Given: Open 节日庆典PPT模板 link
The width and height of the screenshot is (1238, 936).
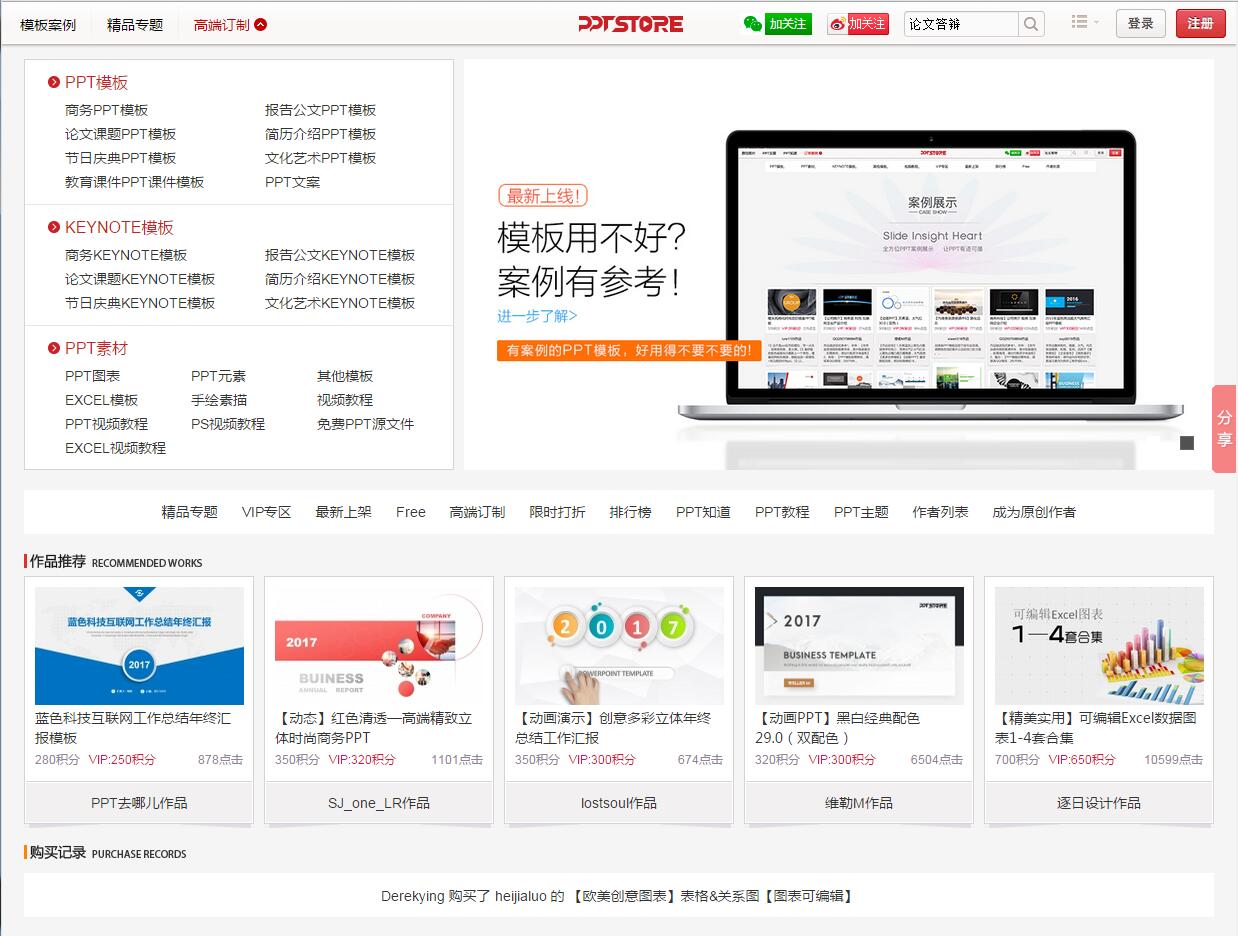Looking at the screenshot, I should click(121, 158).
